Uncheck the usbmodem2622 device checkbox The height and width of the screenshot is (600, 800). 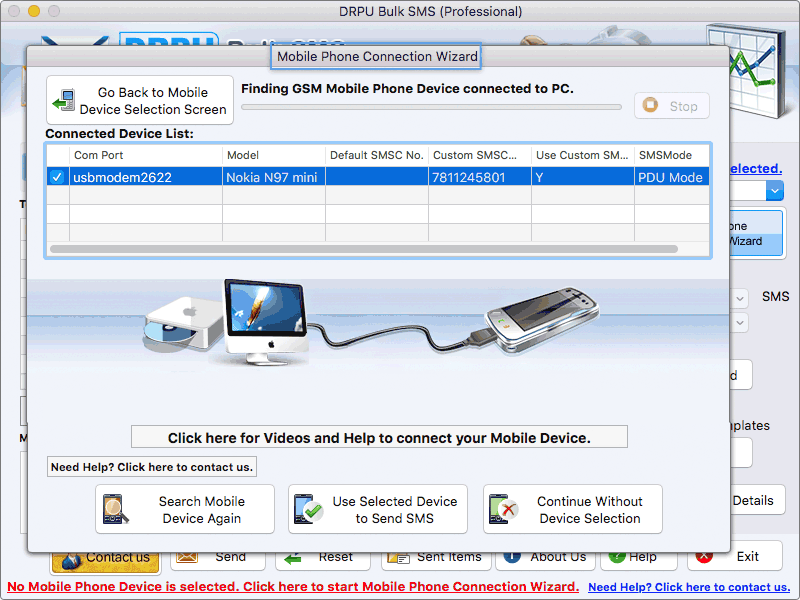[57, 177]
